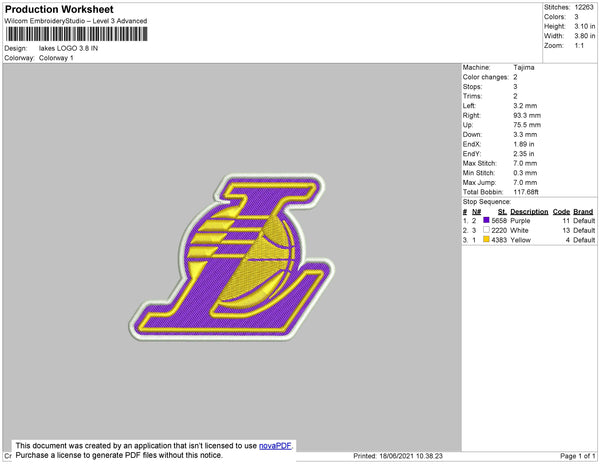600x464 pixels.
Task: Select the printed date '18/06/2021 10.38.23'
Action: [x=411, y=456]
